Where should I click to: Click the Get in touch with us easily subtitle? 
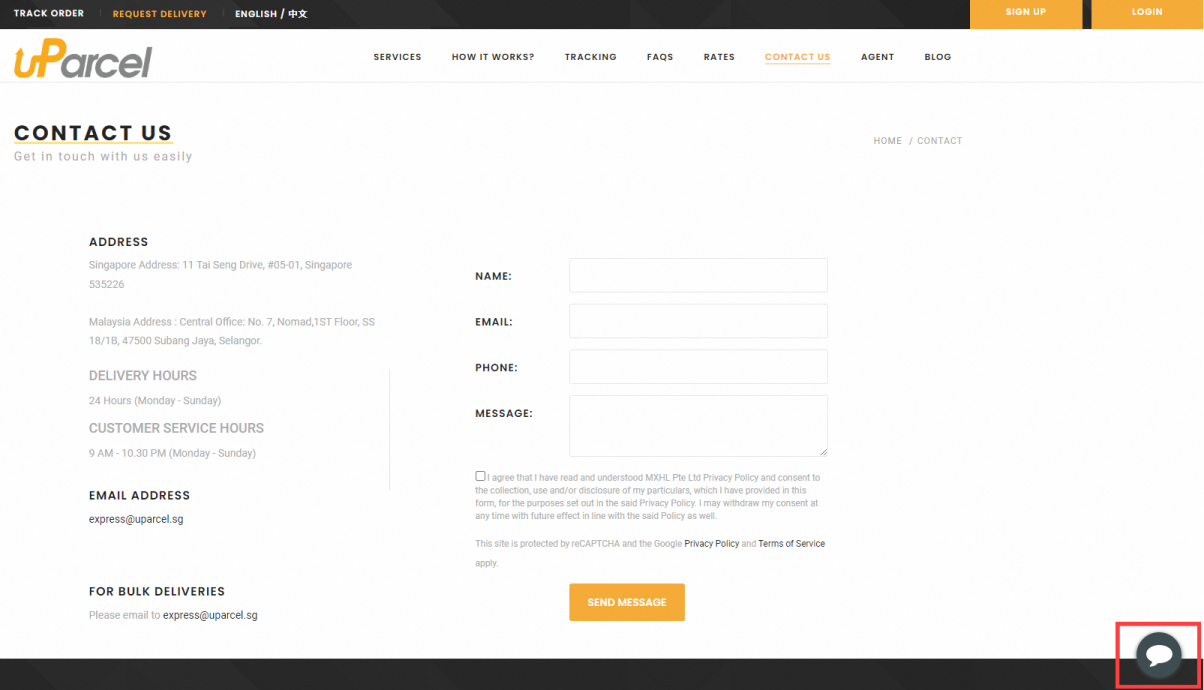(103, 157)
